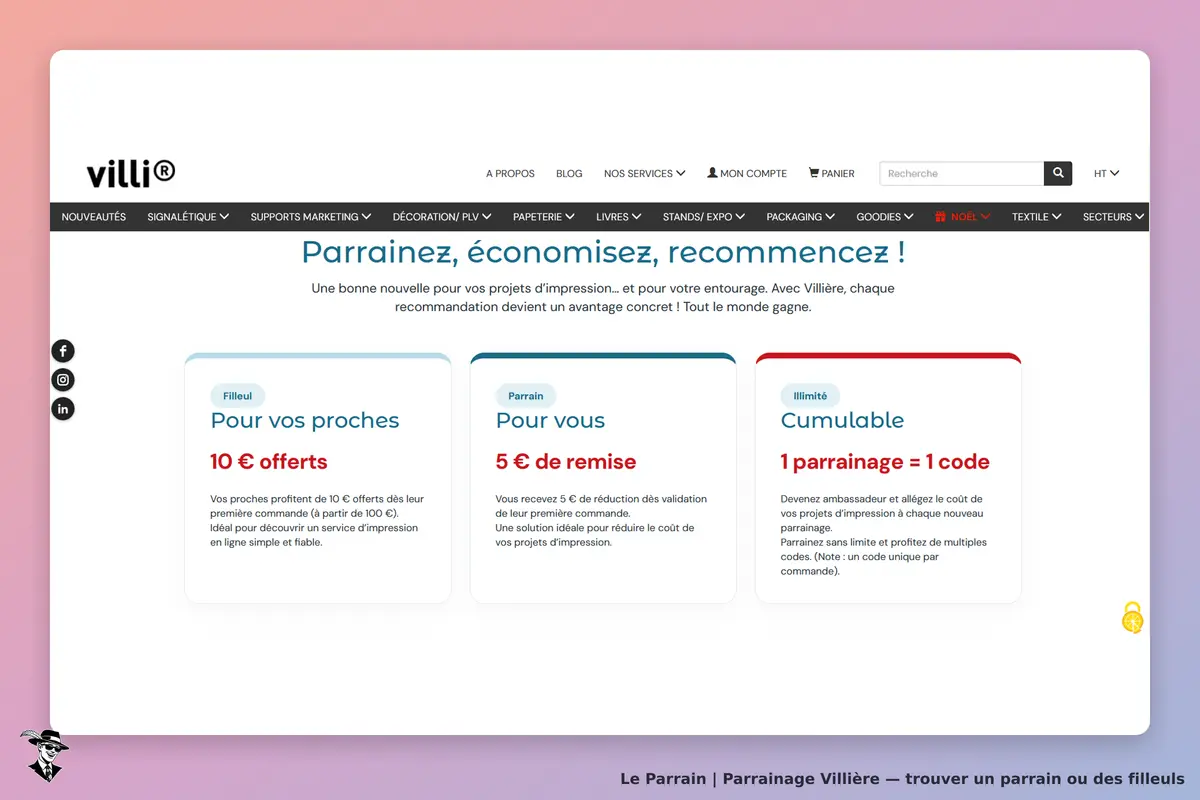Click the red gift icon beside Noël
Image resolution: width=1200 pixels, height=800 pixels.
940,217
